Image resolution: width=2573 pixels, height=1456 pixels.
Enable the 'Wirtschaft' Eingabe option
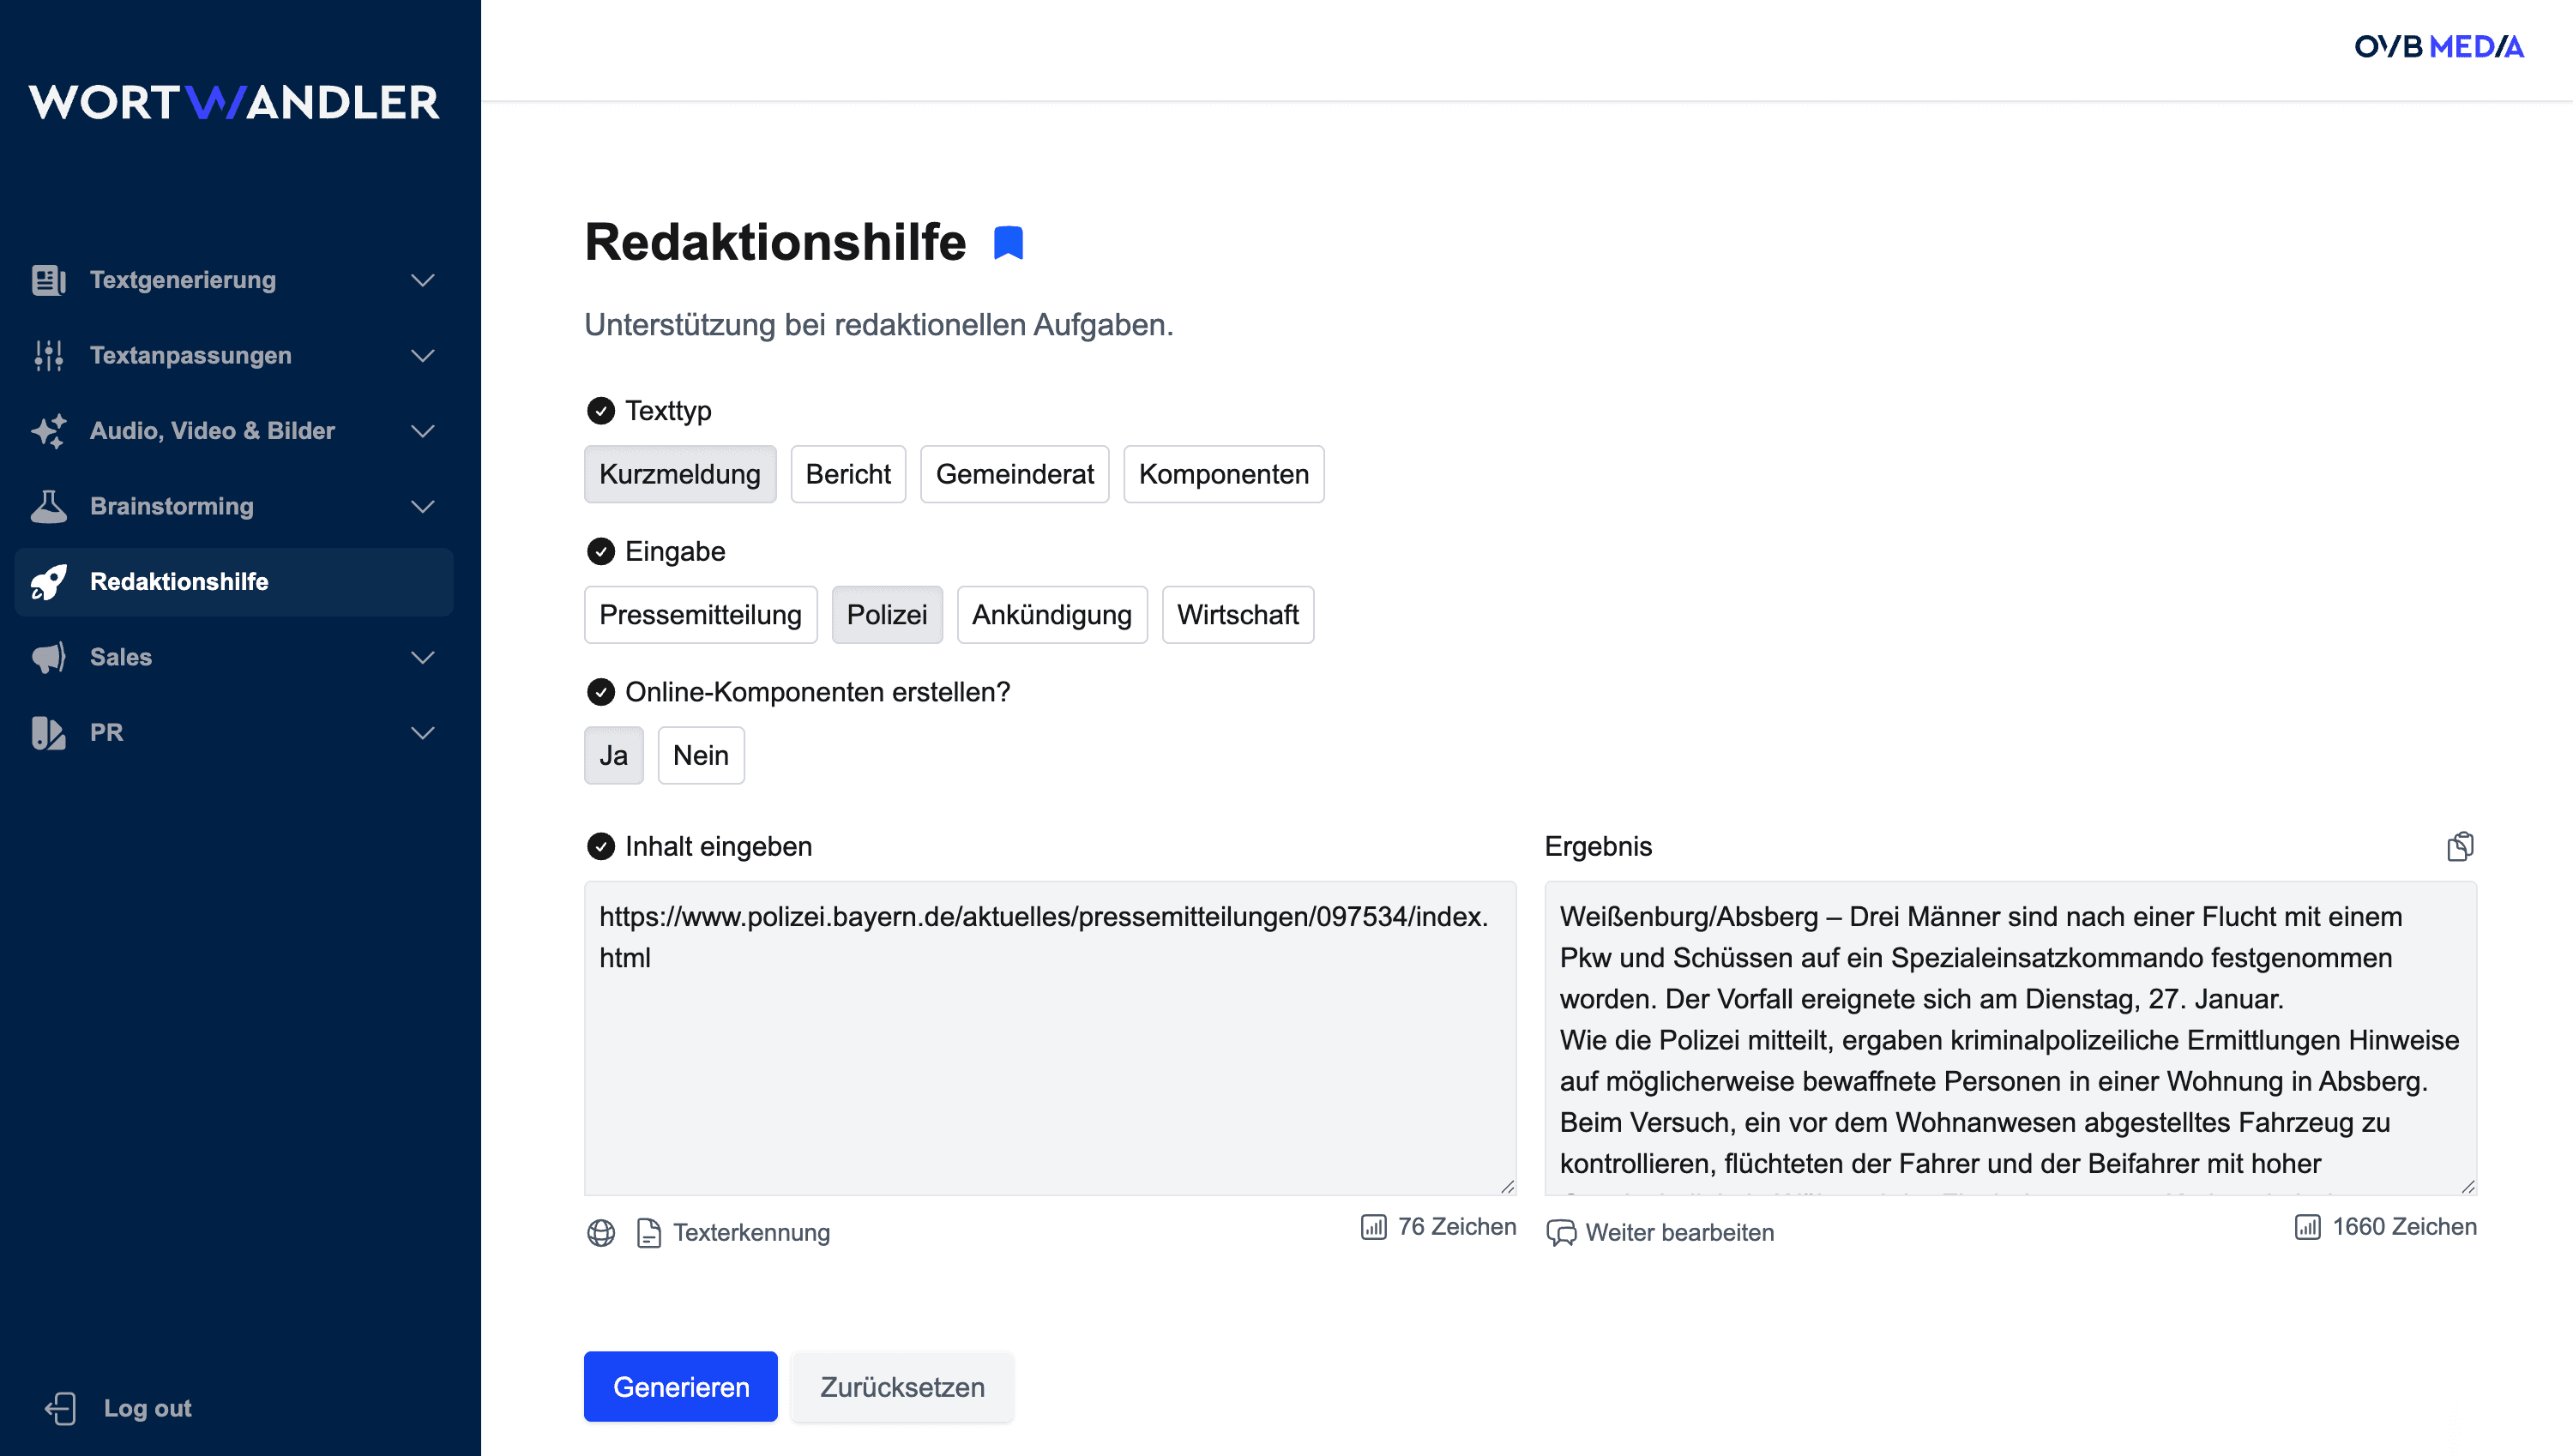pyautogui.click(x=1238, y=614)
